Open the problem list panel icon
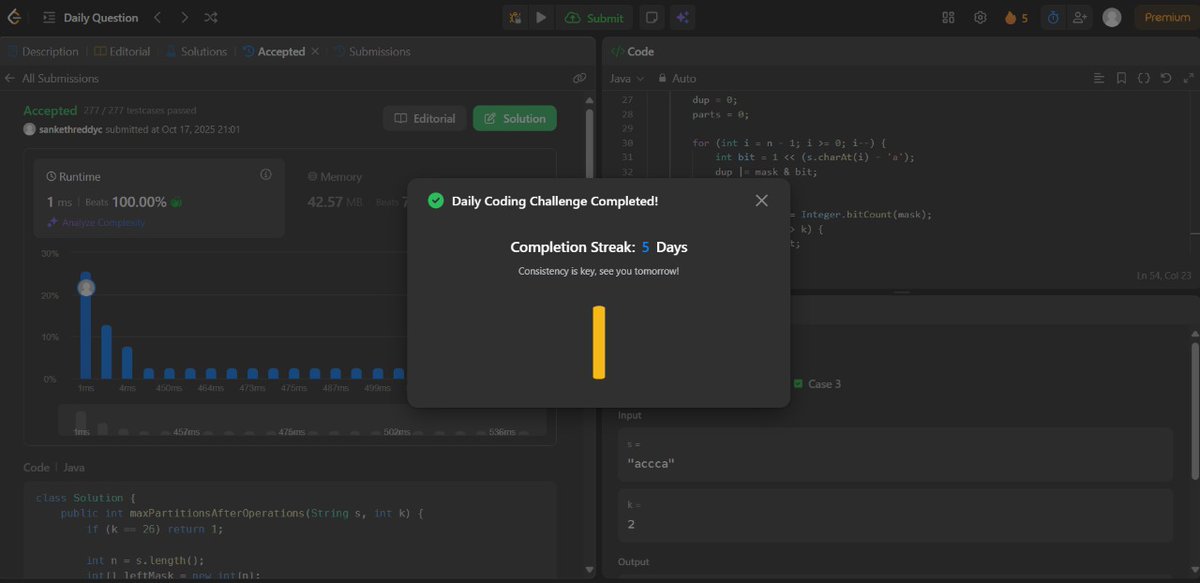The width and height of the screenshot is (1200, 583). pyautogui.click(x=49, y=18)
